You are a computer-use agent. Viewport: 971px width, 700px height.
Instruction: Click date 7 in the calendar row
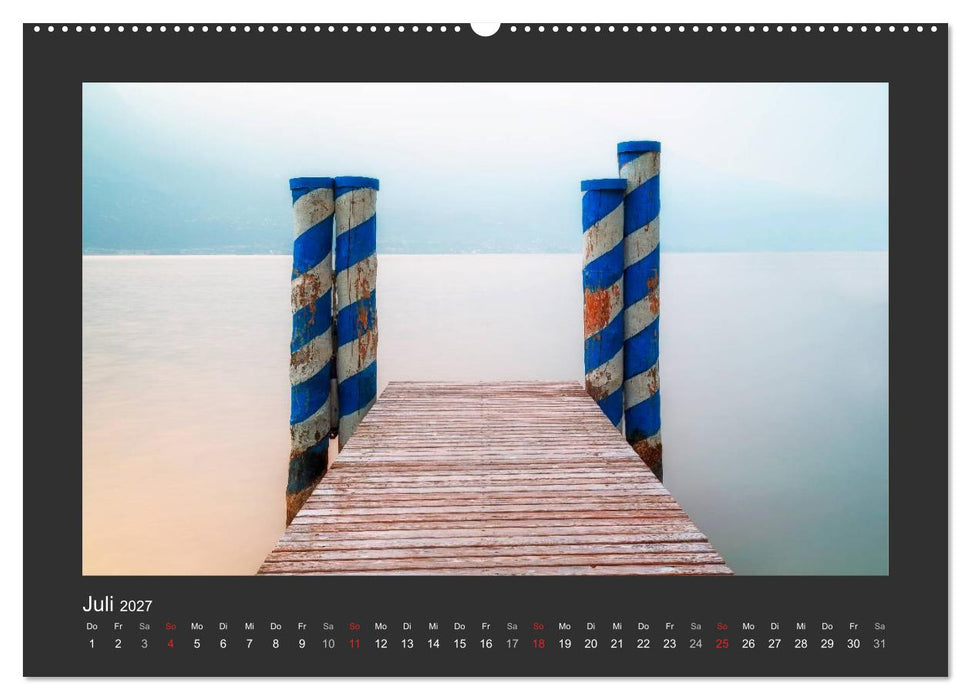click(249, 644)
